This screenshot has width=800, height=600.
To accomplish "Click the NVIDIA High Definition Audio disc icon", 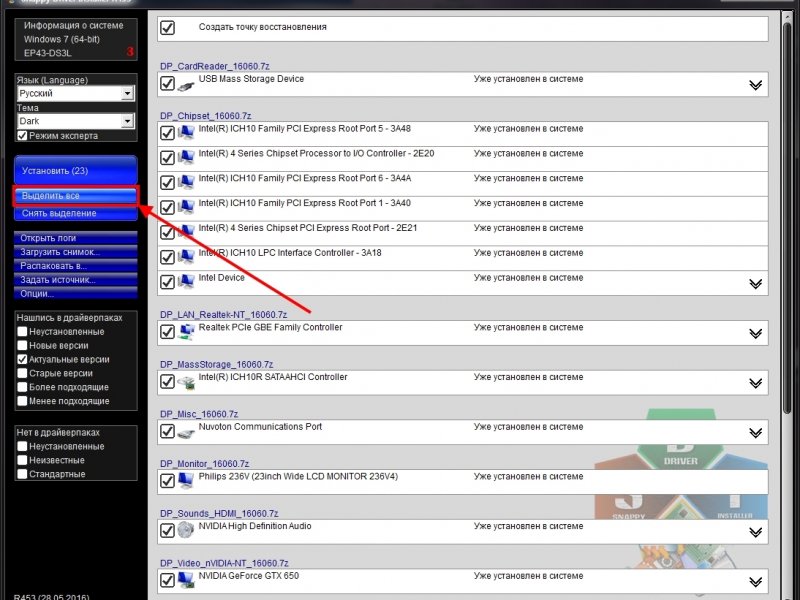I will pyautogui.click(x=186, y=530).
